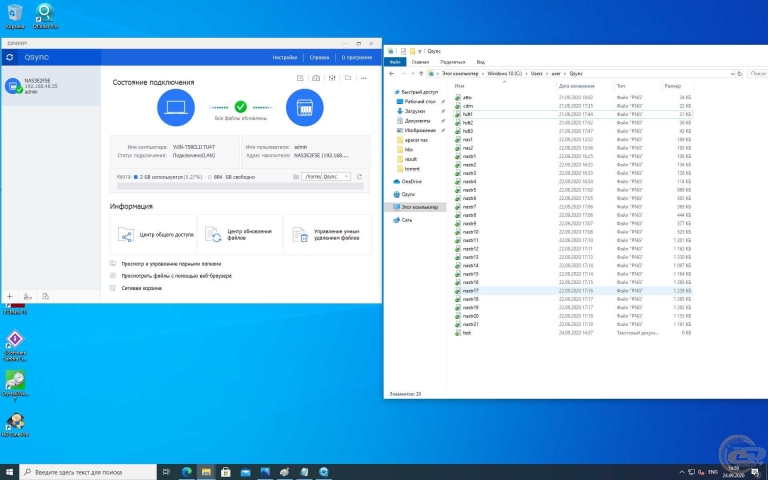
Task: Click Windows 10 (C:) in the address path
Action: click(504, 73)
